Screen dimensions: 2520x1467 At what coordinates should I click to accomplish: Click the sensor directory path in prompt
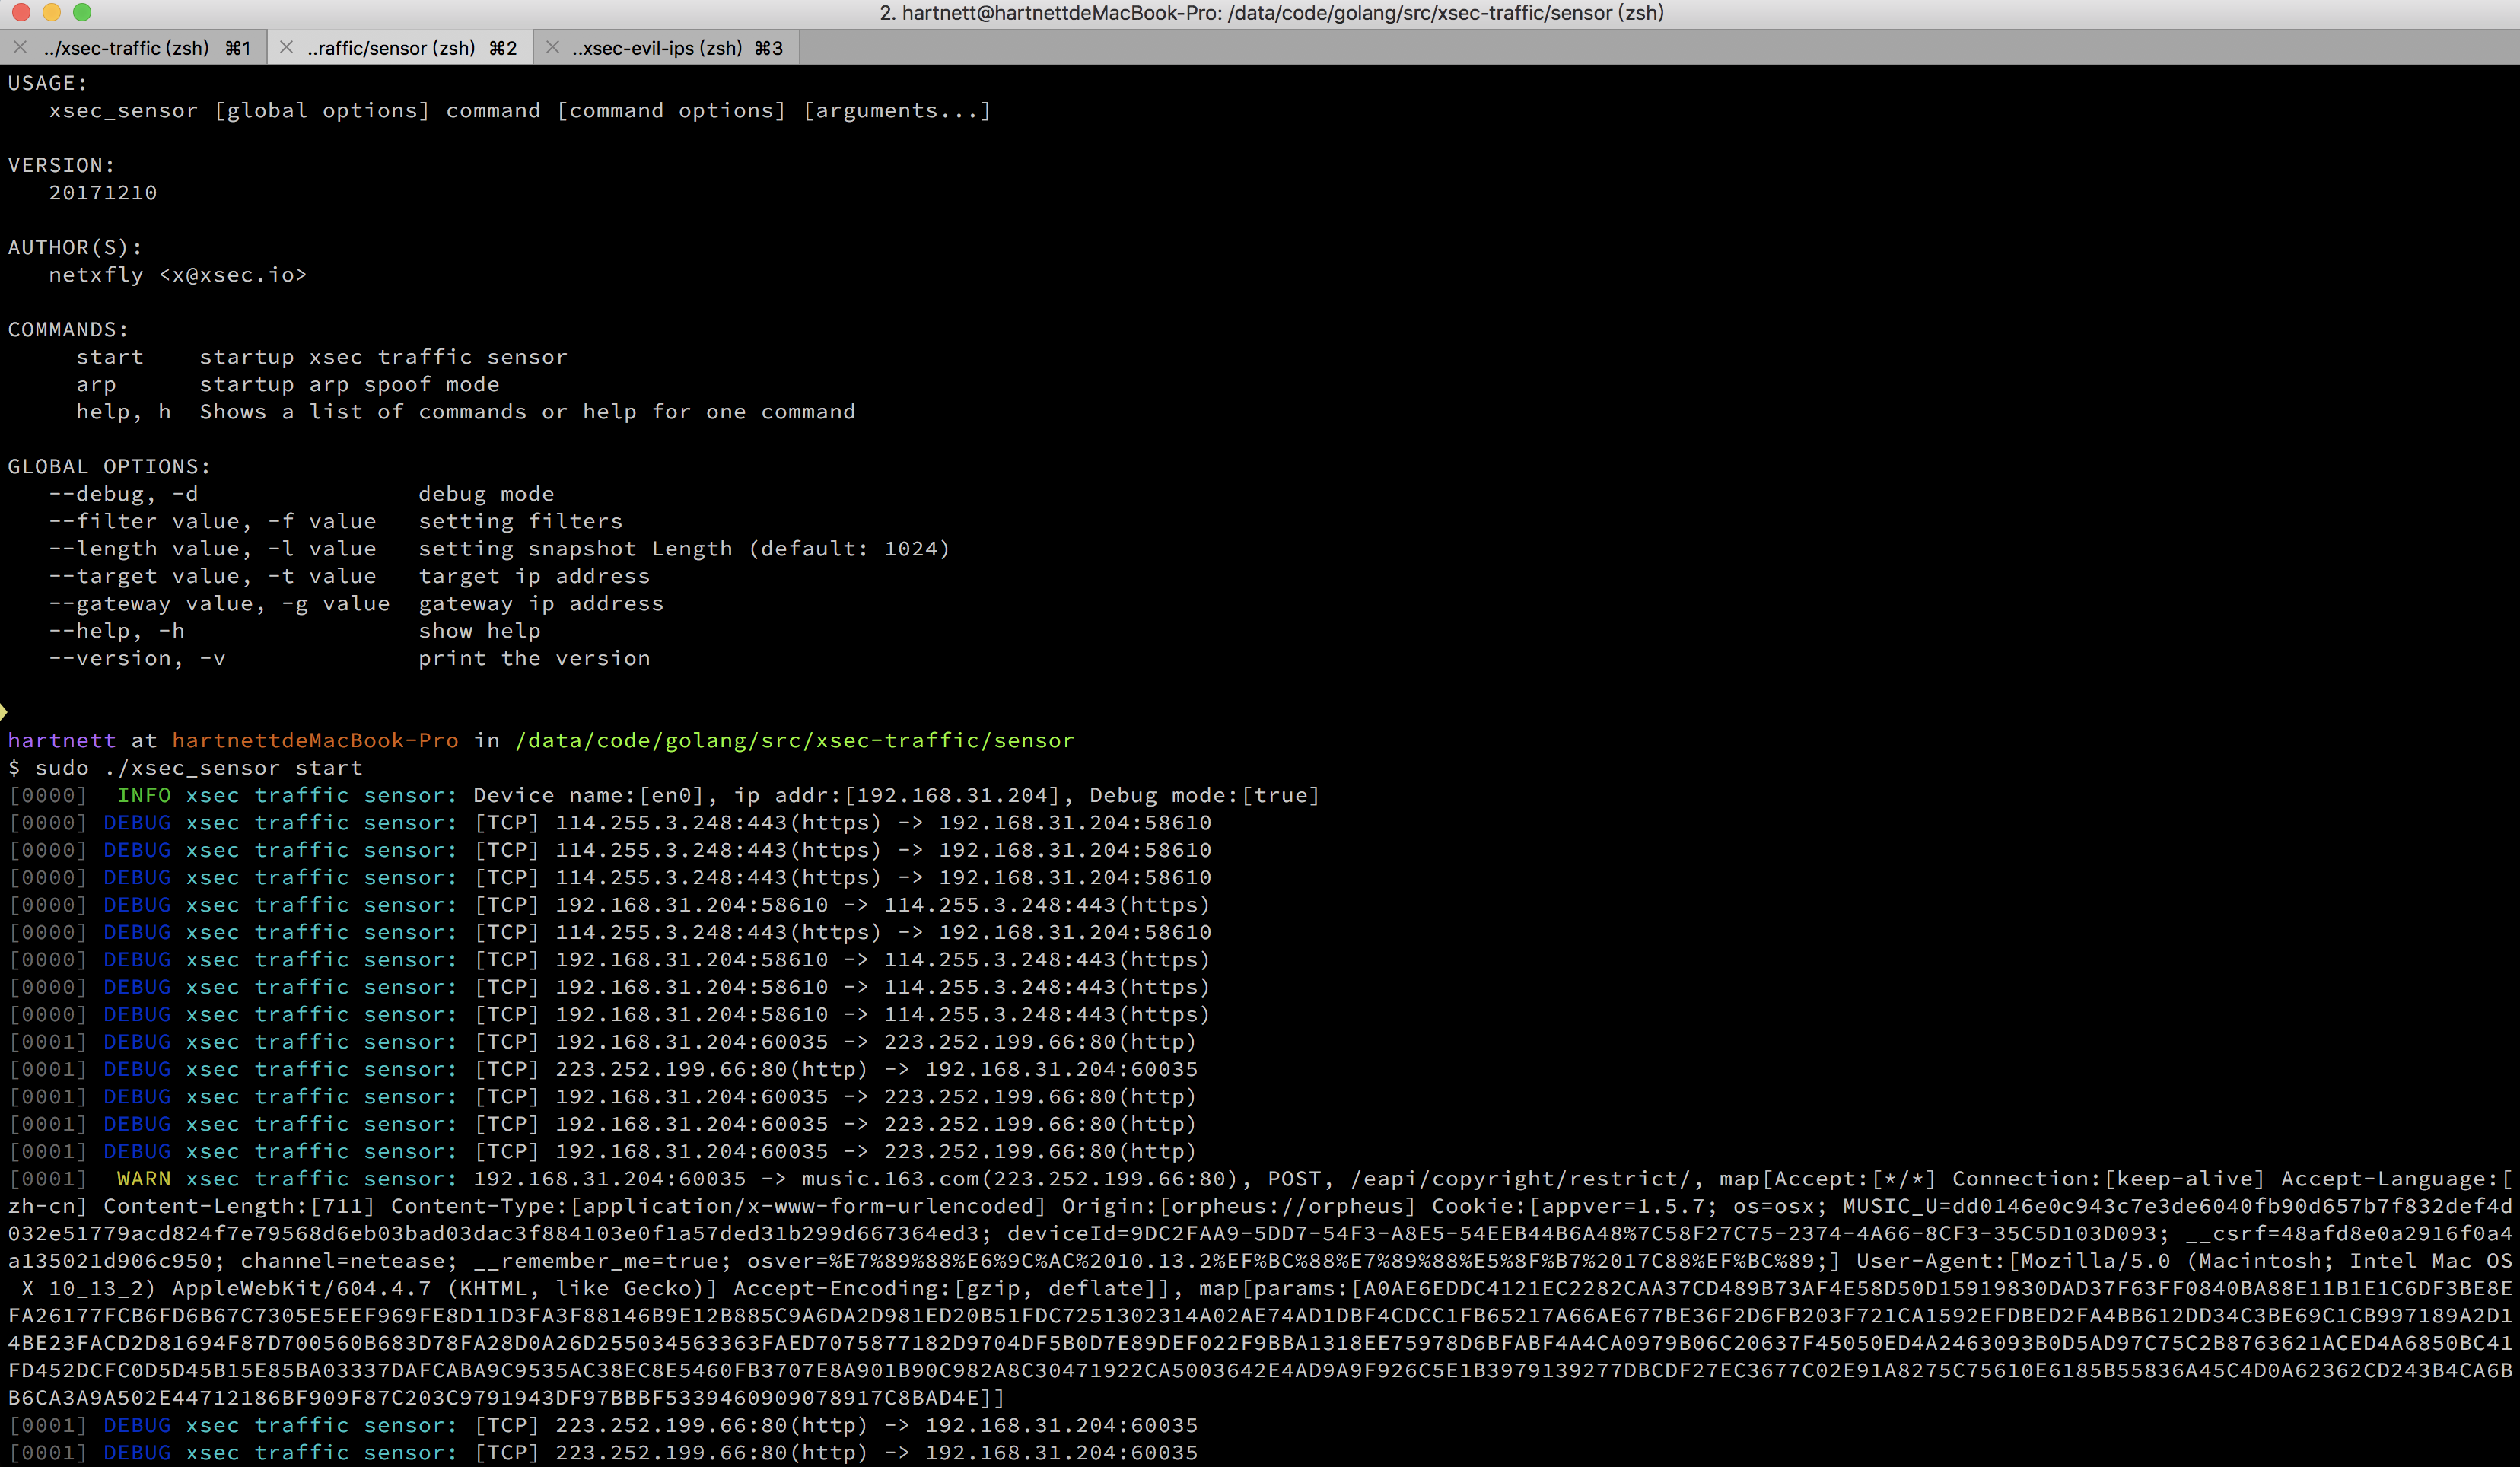pos(794,740)
